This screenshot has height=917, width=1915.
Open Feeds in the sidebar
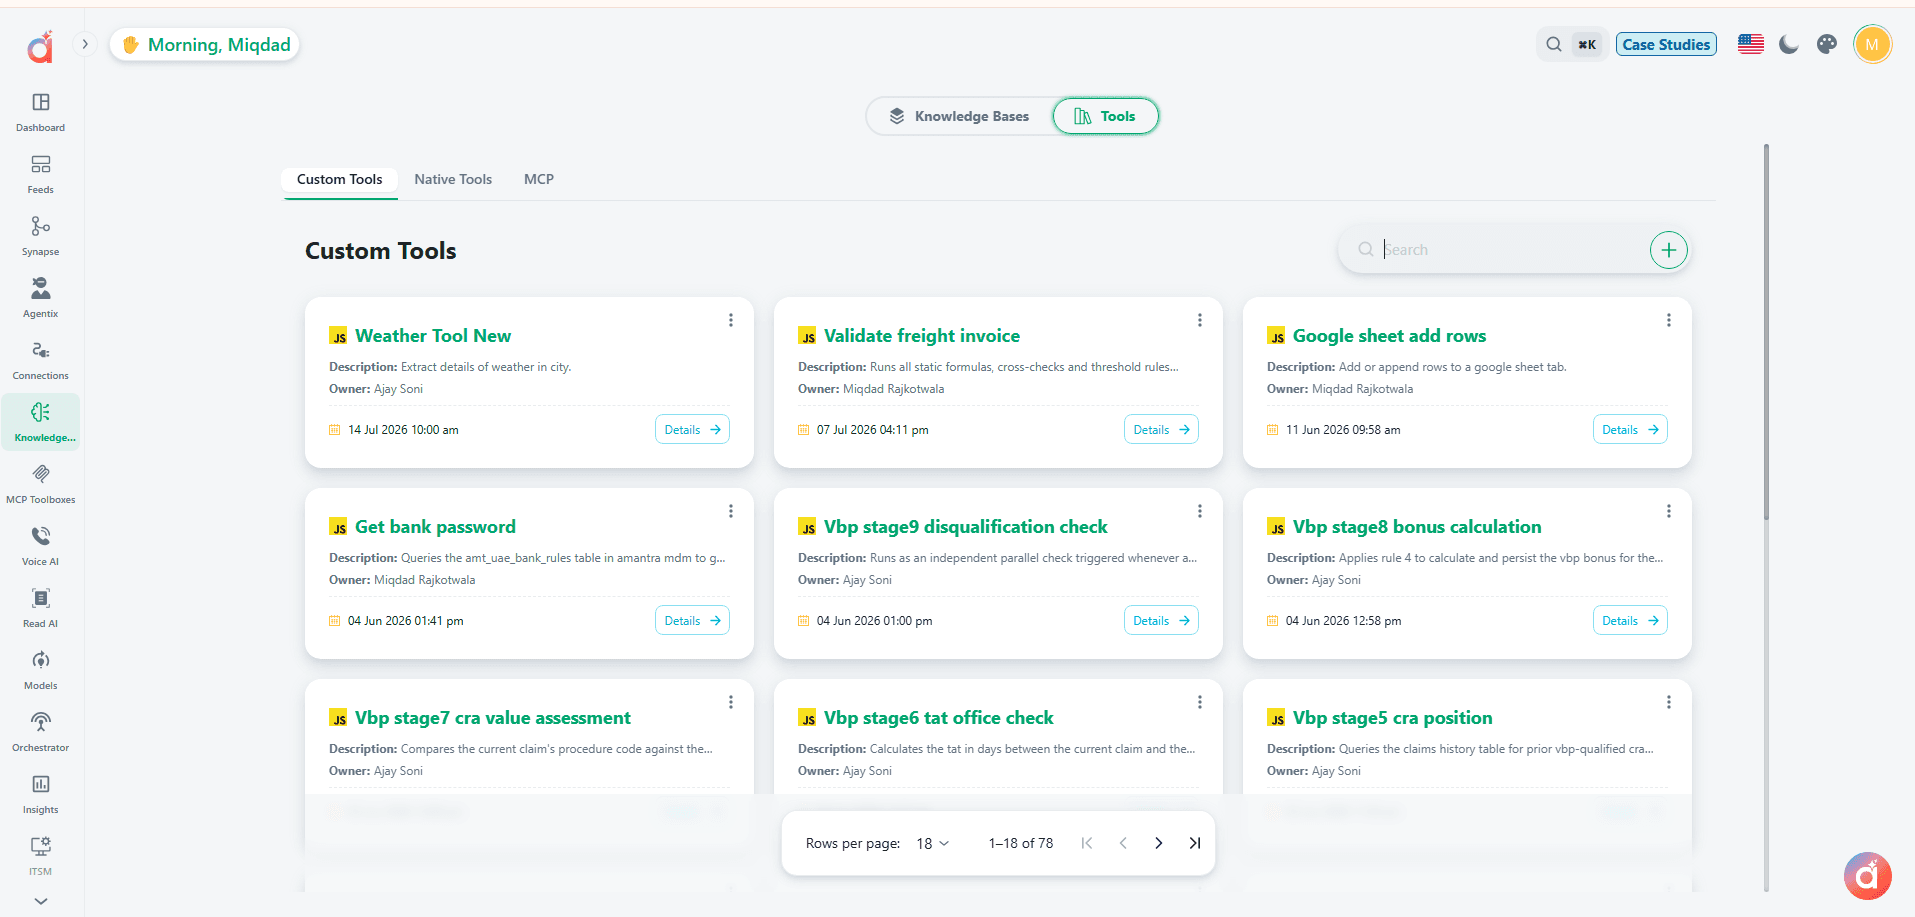pyautogui.click(x=40, y=174)
